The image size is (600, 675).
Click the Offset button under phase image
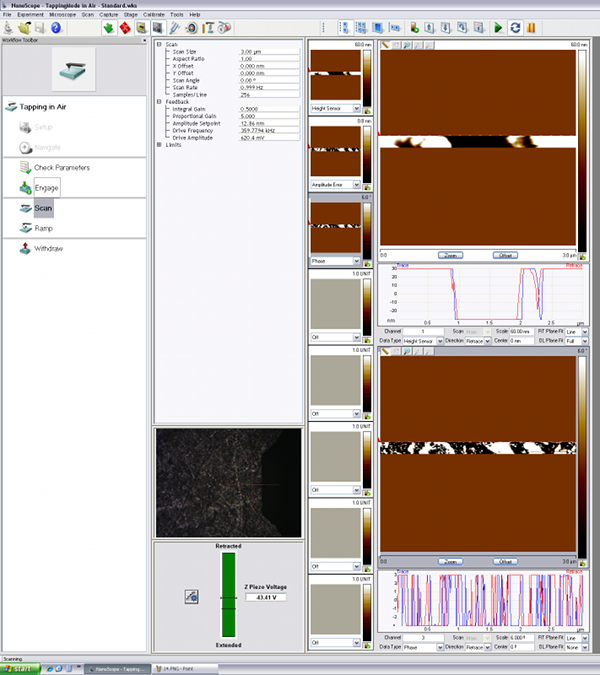point(505,561)
